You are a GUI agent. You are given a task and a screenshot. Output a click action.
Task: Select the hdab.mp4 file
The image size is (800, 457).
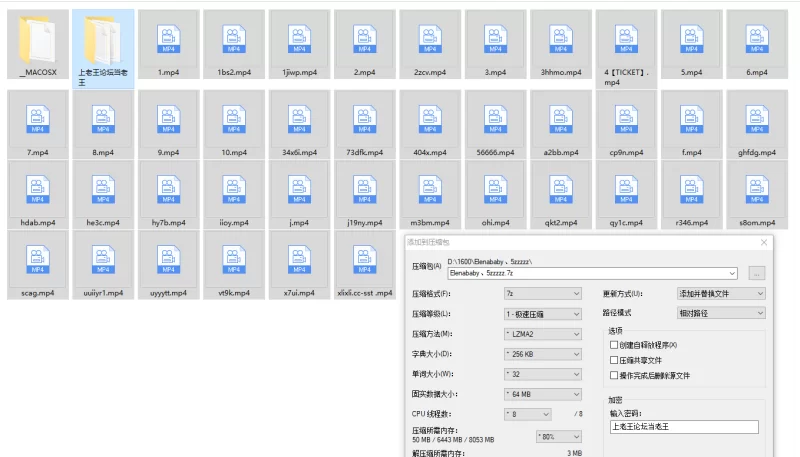click(x=38, y=195)
